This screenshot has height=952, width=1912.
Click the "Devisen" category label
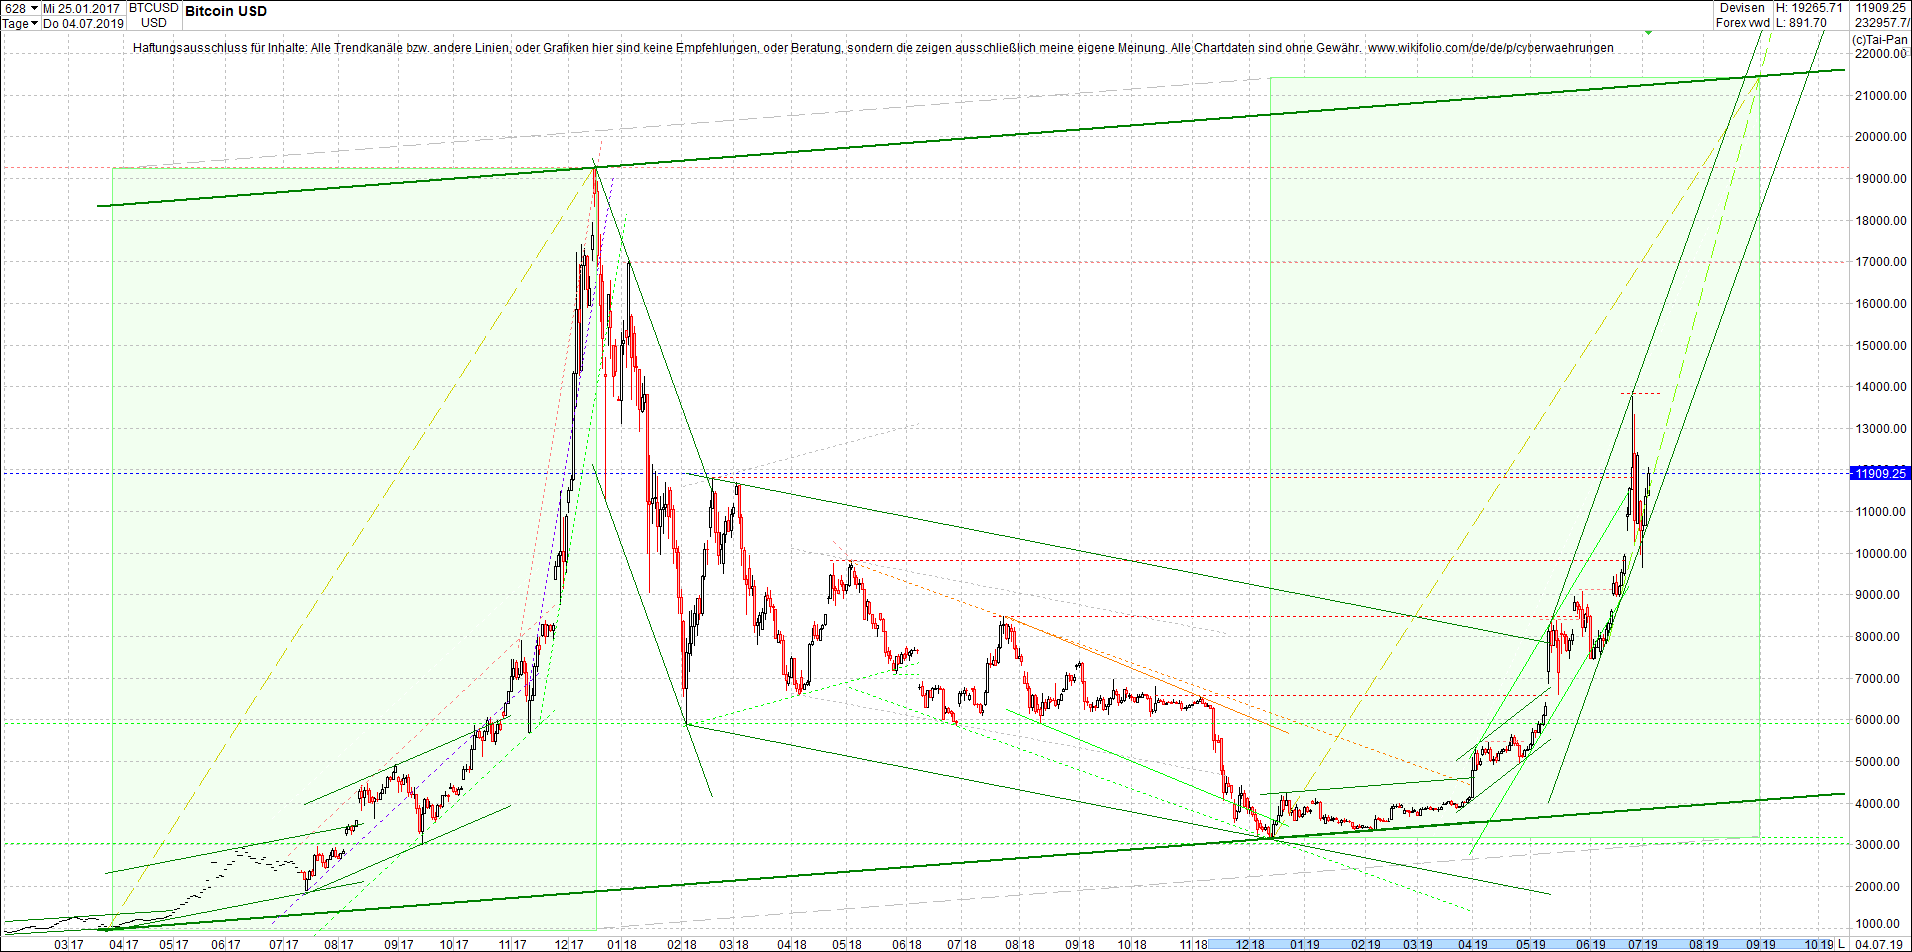pyautogui.click(x=1742, y=7)
